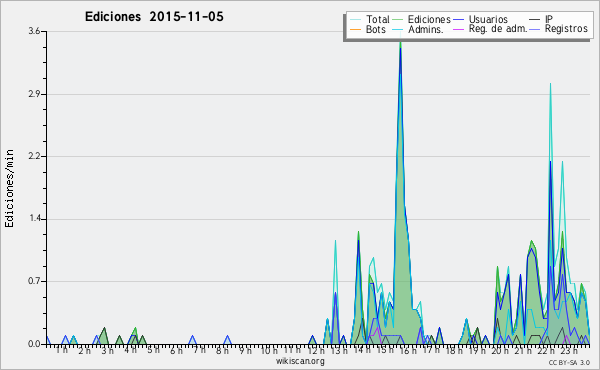Click the y-axis value 0.7
This screenshot has width=600, height=370.
pyautogui.click(x=34, y=281)
